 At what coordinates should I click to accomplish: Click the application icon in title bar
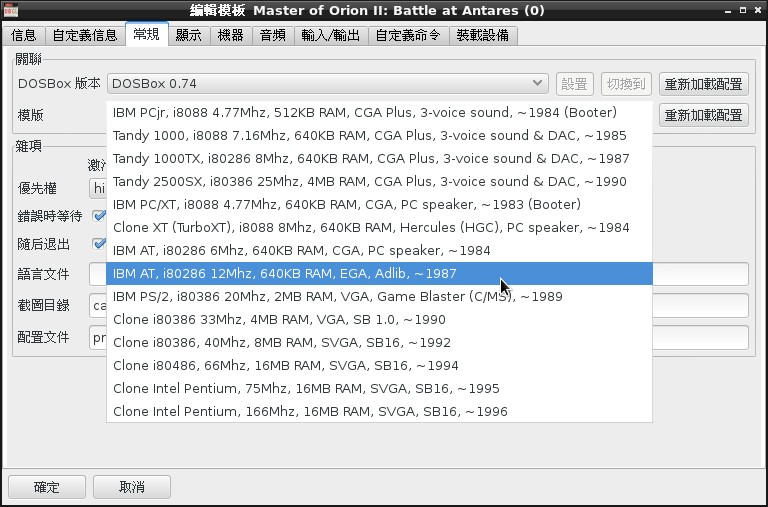tap(11, 10)
